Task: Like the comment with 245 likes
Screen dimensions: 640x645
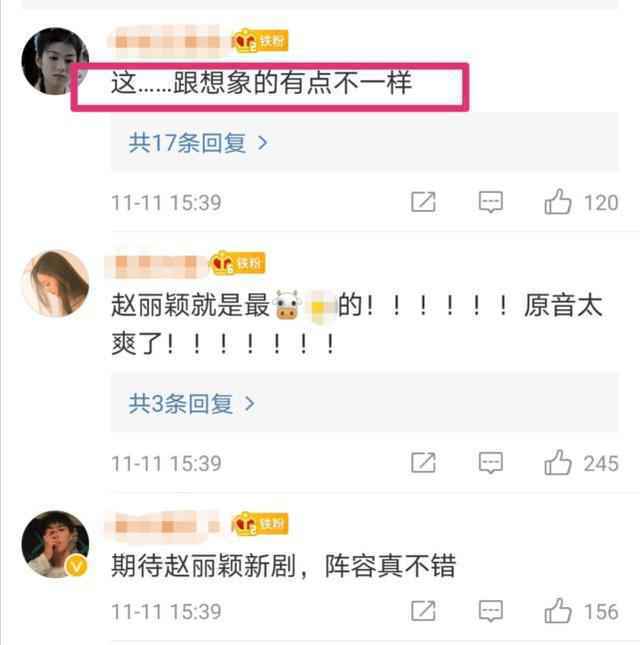Action: [558, 462]
